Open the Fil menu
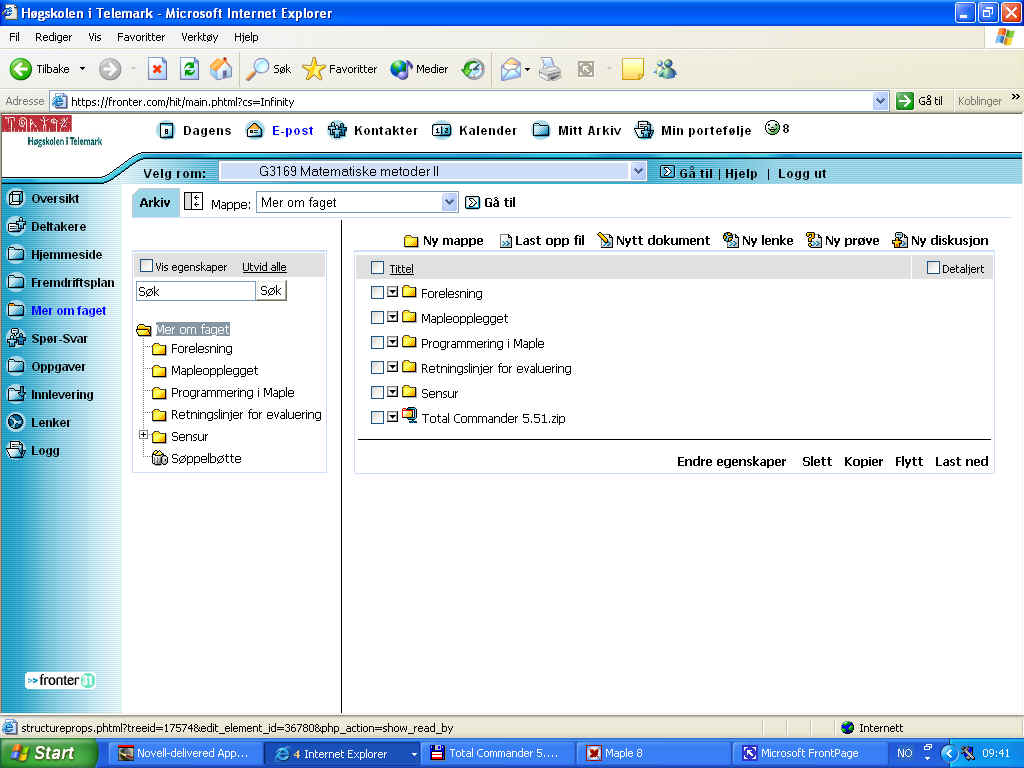The image size is (1024, 768). coord(14,37)
